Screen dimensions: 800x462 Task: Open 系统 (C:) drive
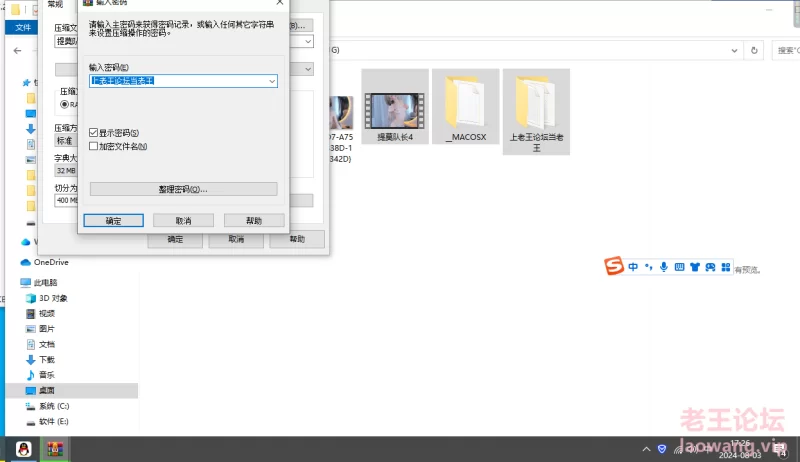[54, 406]
